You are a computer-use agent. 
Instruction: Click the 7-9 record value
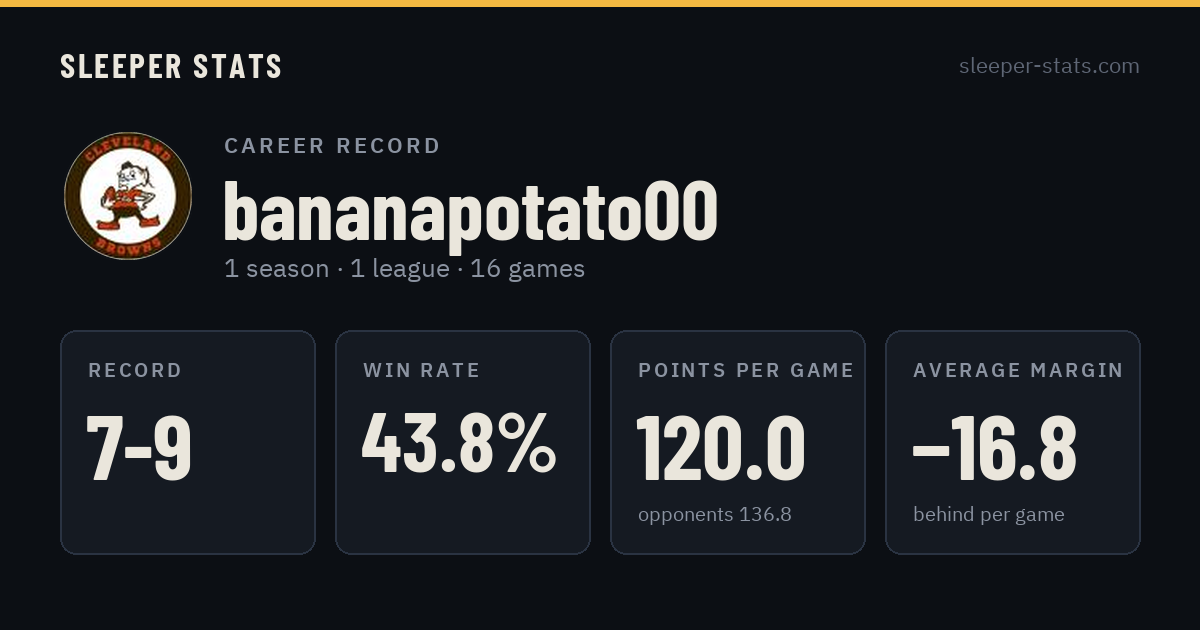pyautogui.click(x=139, y=448)
